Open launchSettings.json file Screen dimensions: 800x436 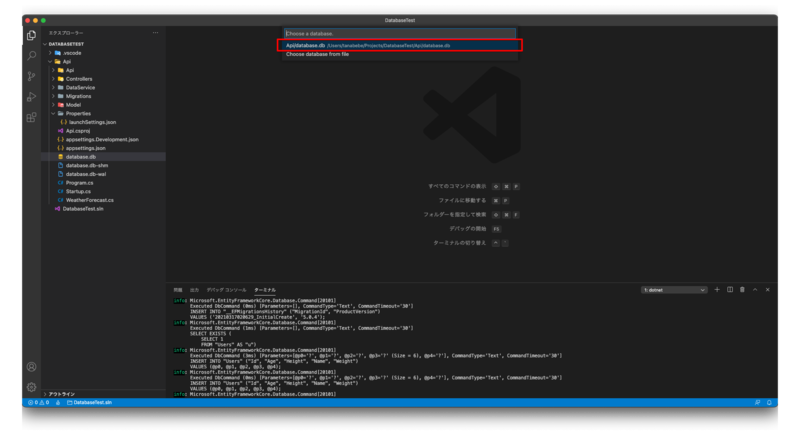pos(92,122)
